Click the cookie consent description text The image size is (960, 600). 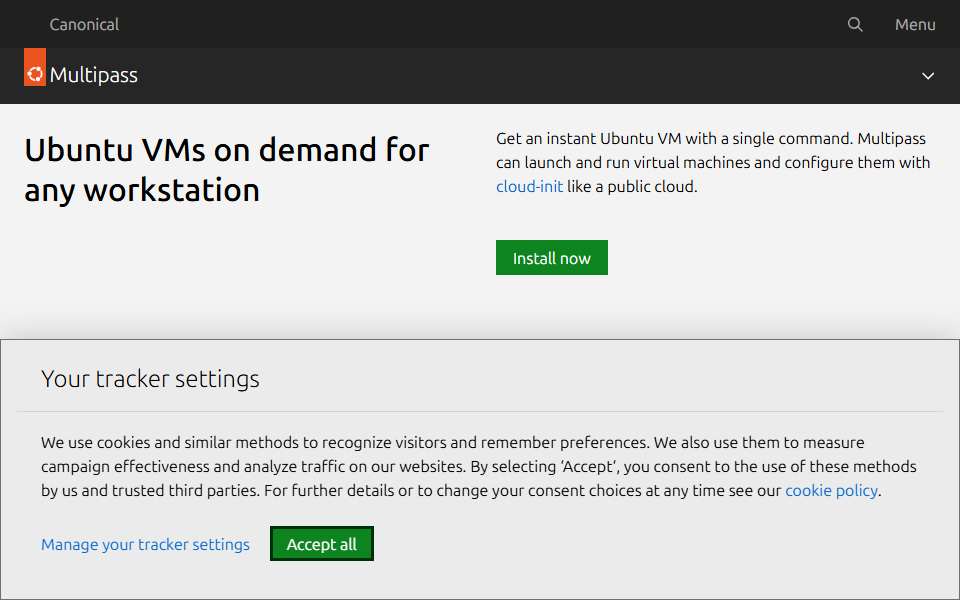click(x=479, y=467)
